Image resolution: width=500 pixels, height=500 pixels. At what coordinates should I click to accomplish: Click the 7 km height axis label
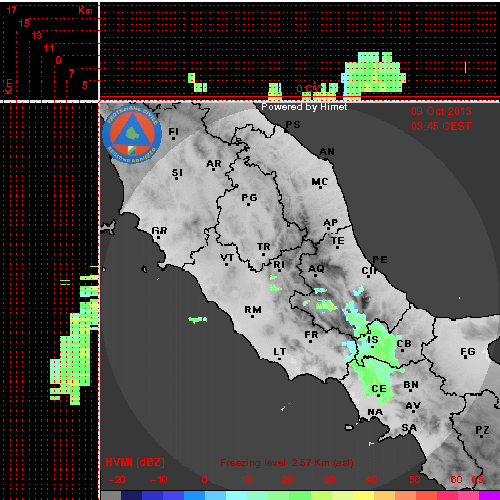click(x=71, y=73)
